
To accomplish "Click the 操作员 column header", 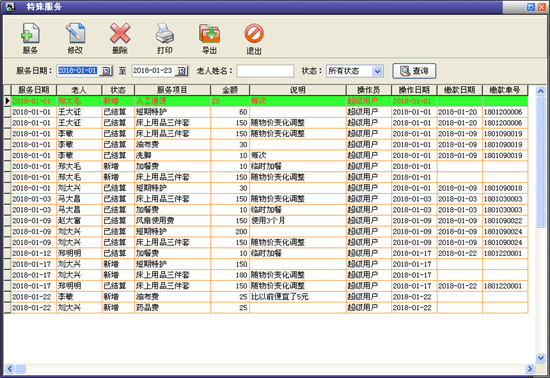I will [x=369, y=90].
